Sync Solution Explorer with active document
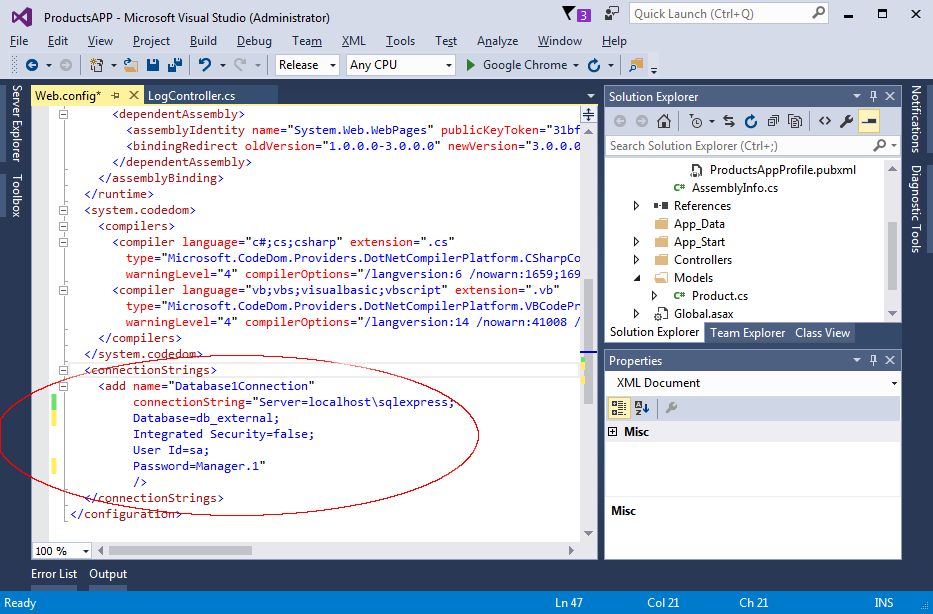933x614 pixels. point(727,120)
